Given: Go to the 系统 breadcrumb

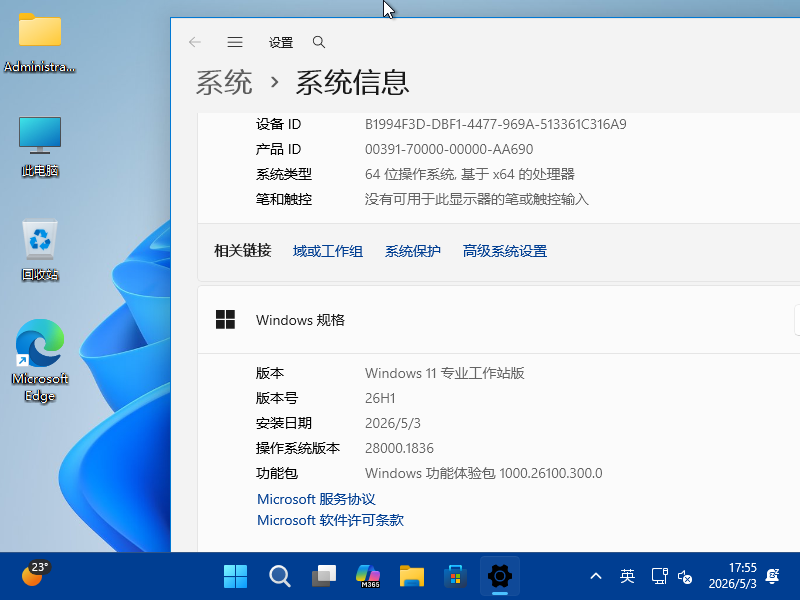Looking at the screenshot, I should pyautogui.click(x=224, y=82).
